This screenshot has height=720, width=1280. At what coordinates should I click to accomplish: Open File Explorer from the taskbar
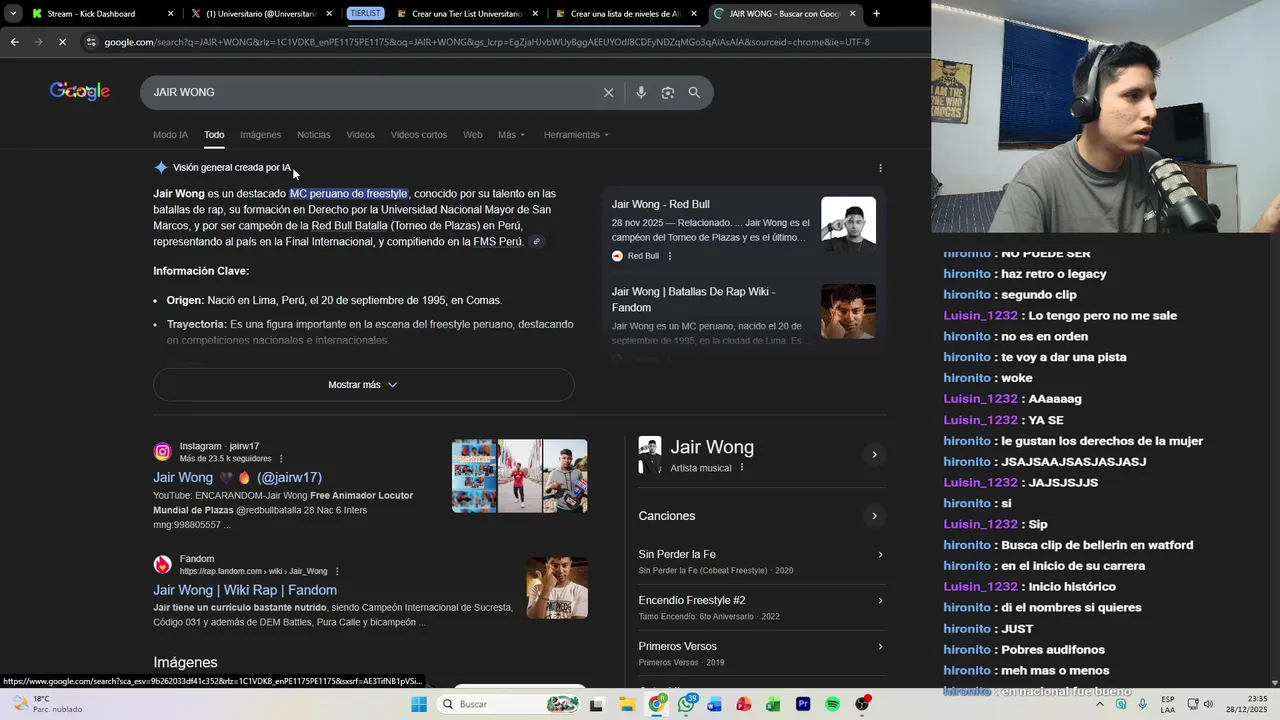[627, 705]
